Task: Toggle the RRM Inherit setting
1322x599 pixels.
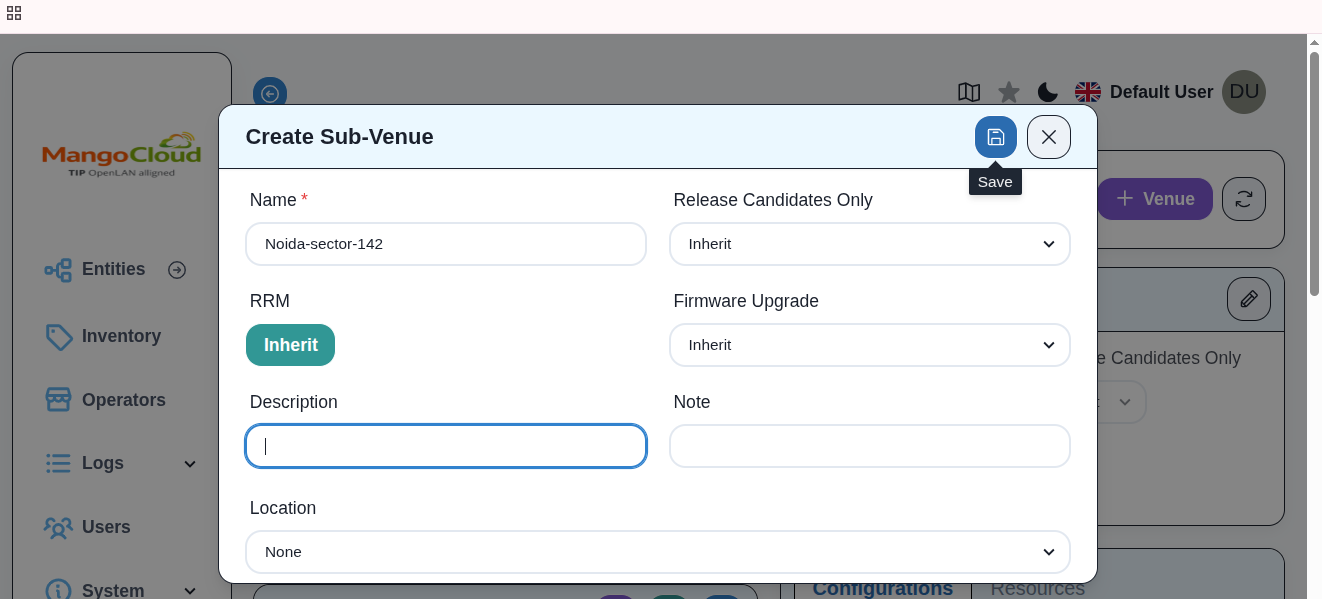Action: coord(290,344)
